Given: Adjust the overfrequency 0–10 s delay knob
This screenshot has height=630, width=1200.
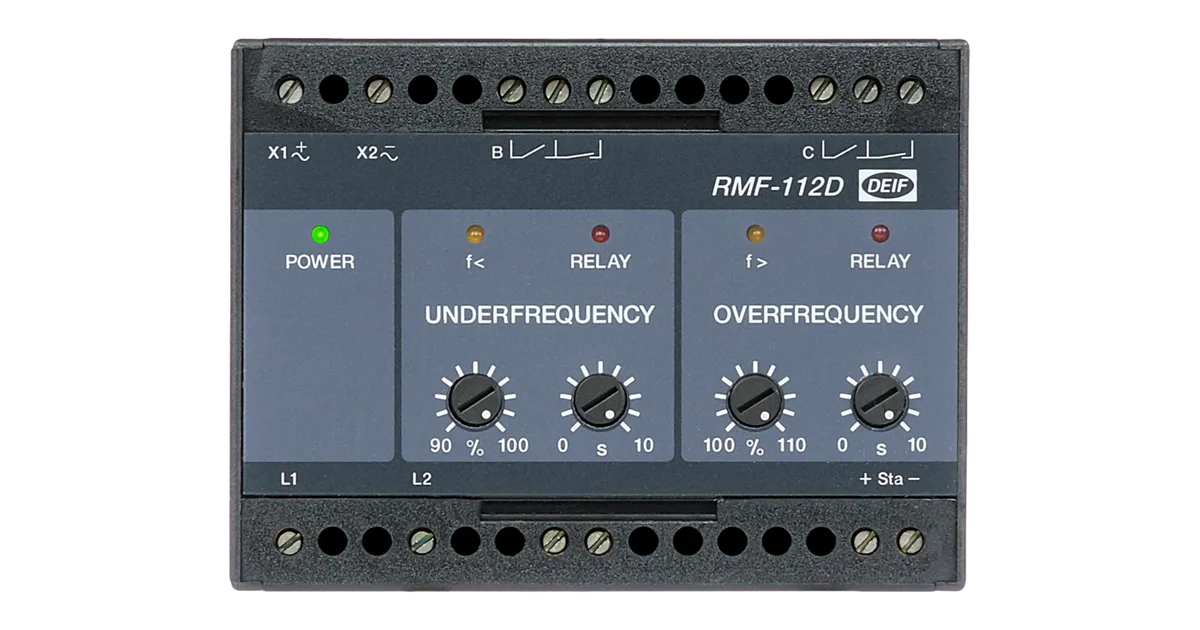Looking at the screenshot, I should (880, 401).
